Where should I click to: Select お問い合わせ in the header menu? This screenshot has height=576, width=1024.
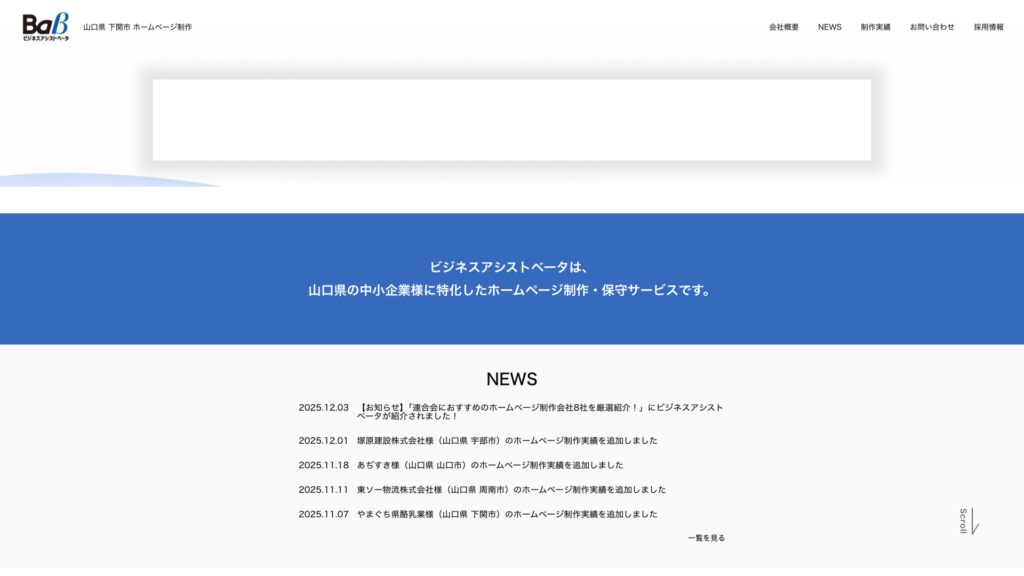pyautogui.click(x=931, y=27)
